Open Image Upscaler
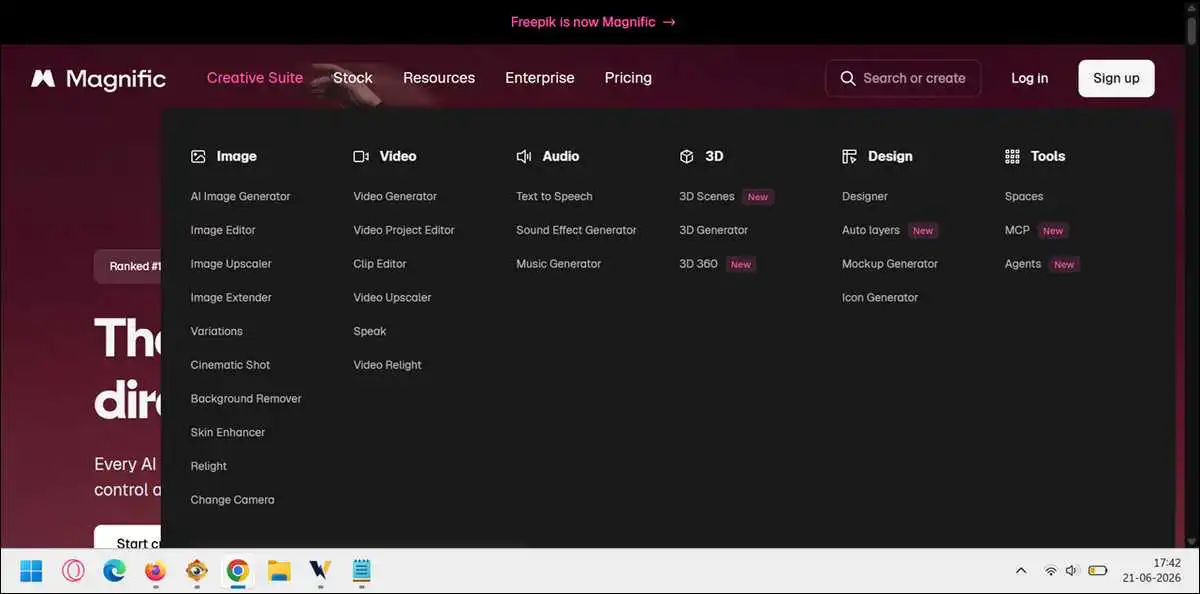The width and height of the screenshot is (1200, 594). [231, 264]
